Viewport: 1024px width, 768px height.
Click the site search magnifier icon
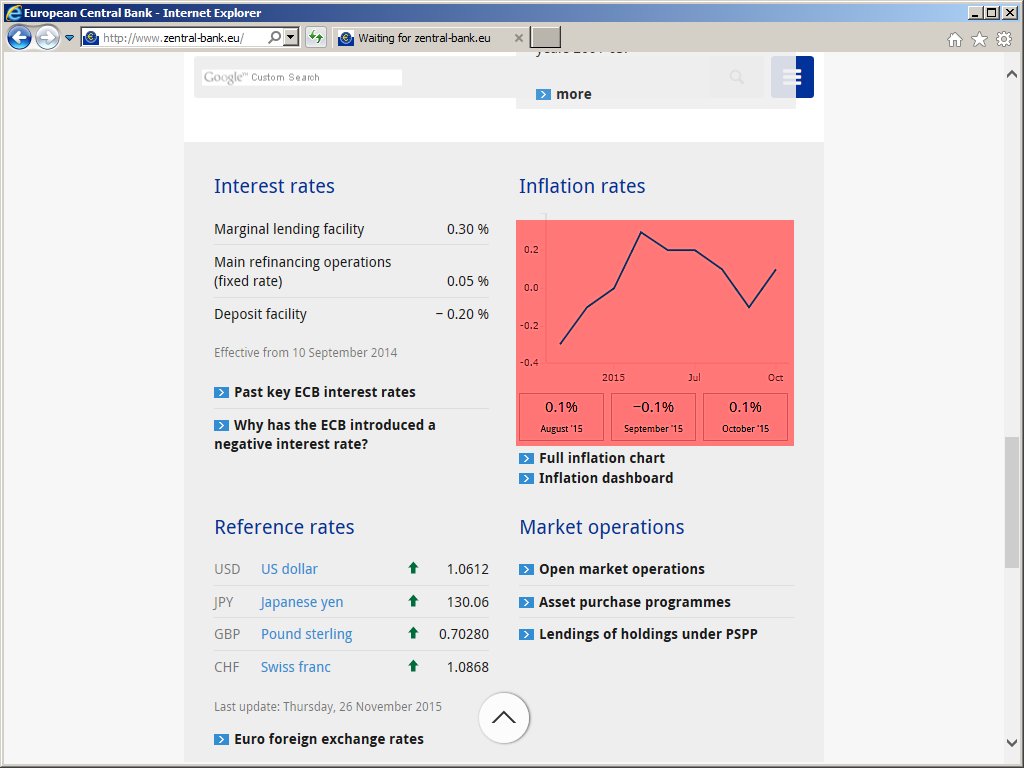click(737, 77)
